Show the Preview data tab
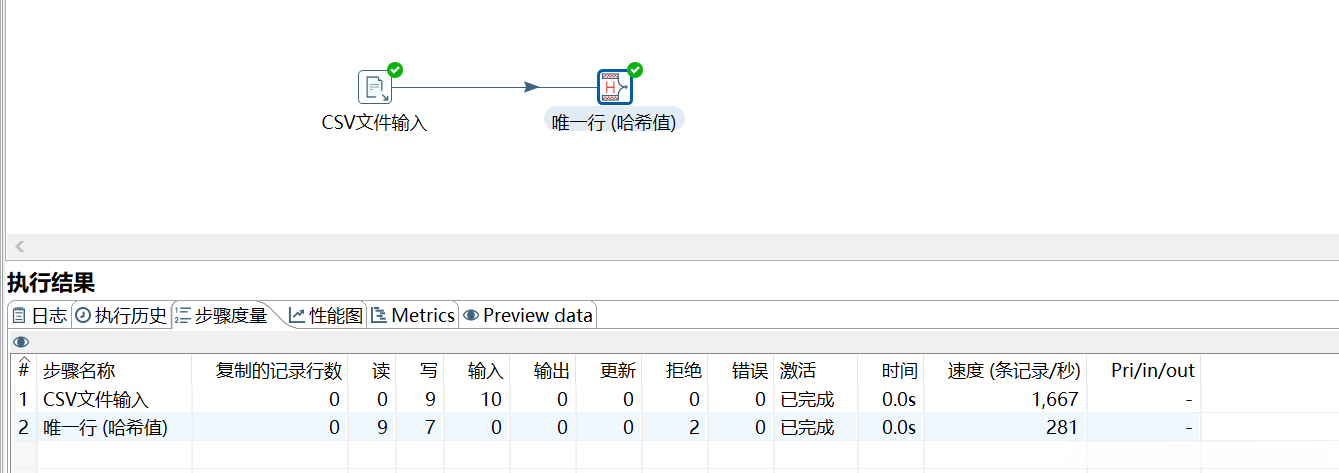1339x473 pixels. coord(528,316)
